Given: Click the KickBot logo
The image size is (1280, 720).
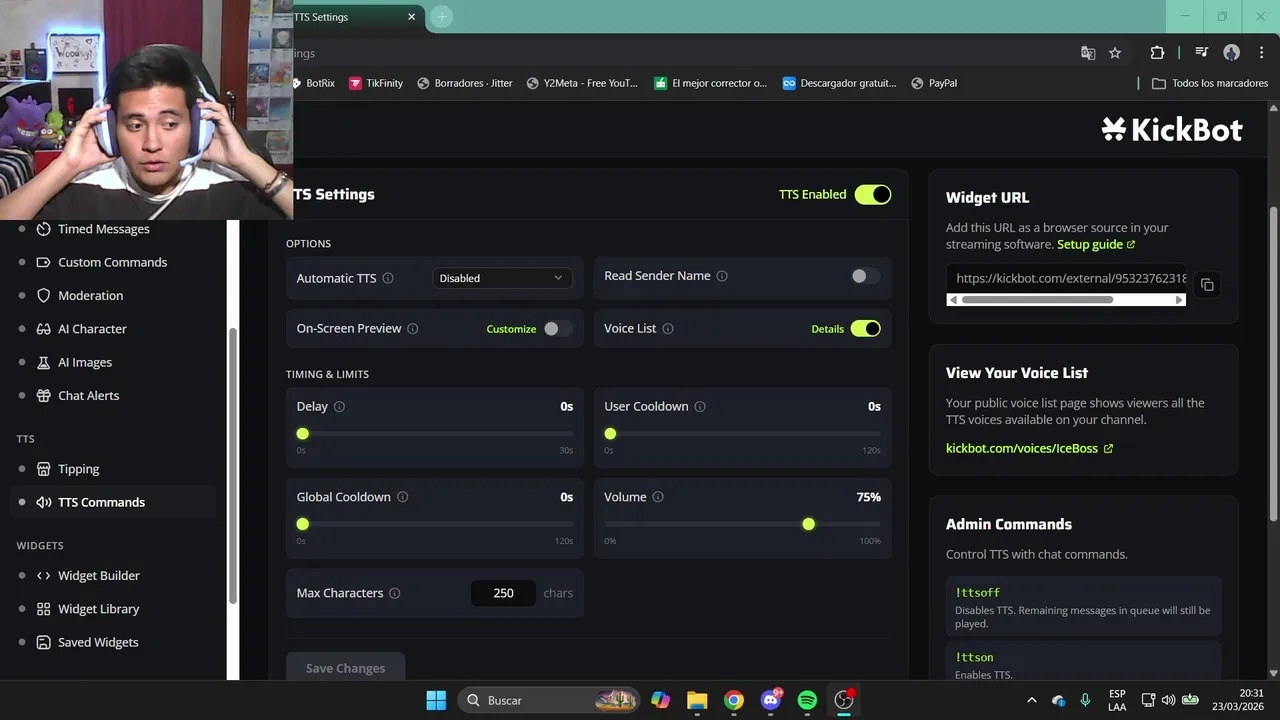Looking at the screenshot, I should click(1172, 129).
